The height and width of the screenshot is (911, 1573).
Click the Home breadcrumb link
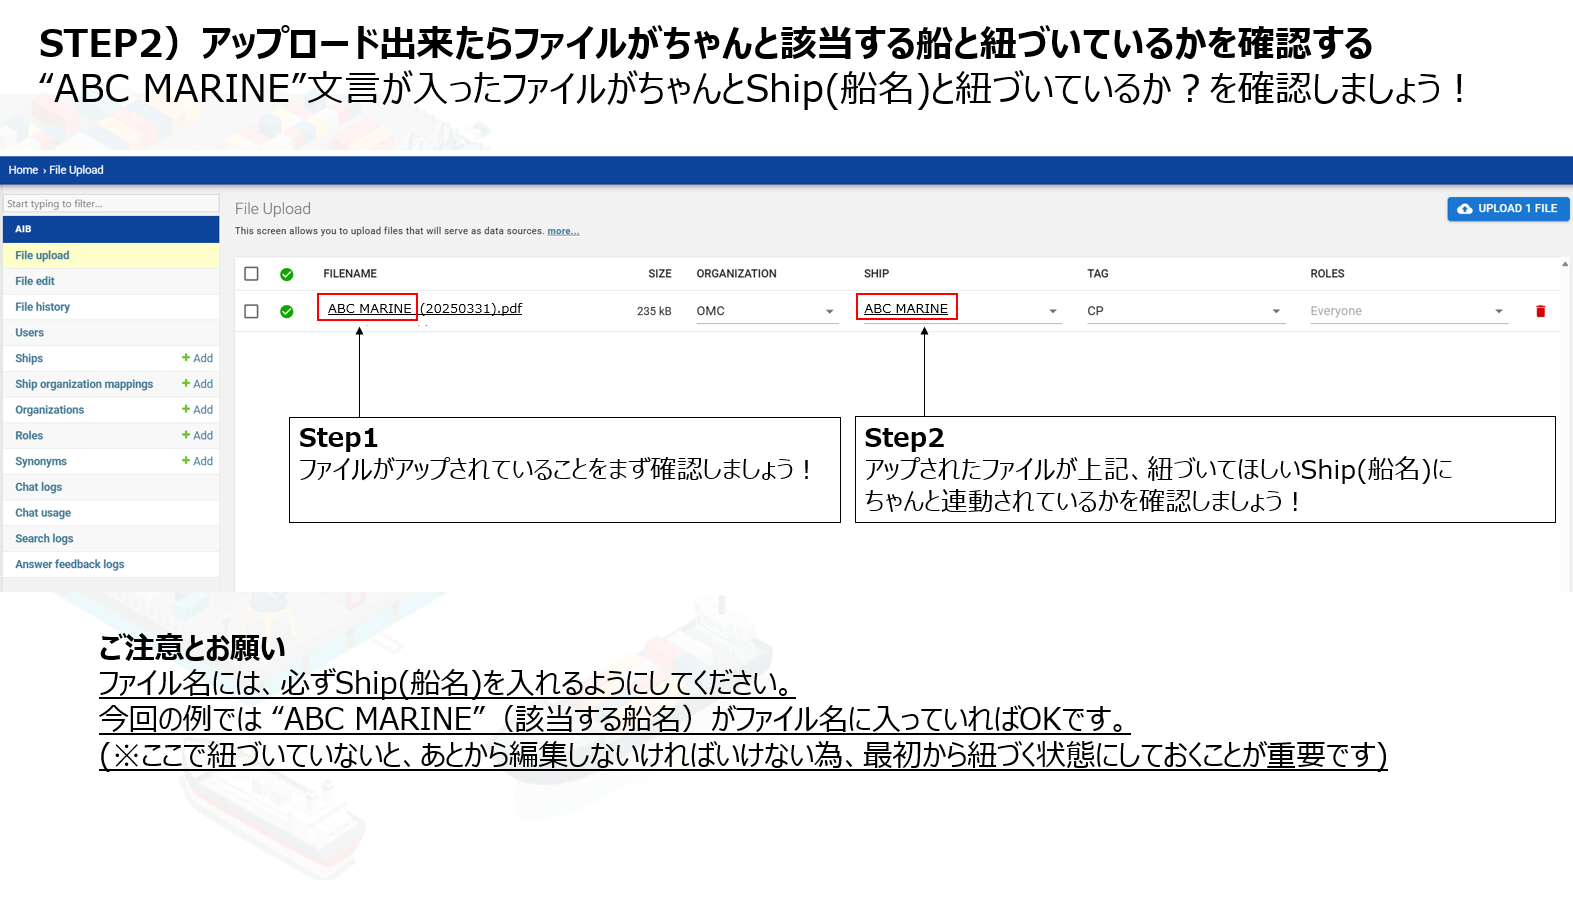[x=23, y=170]
